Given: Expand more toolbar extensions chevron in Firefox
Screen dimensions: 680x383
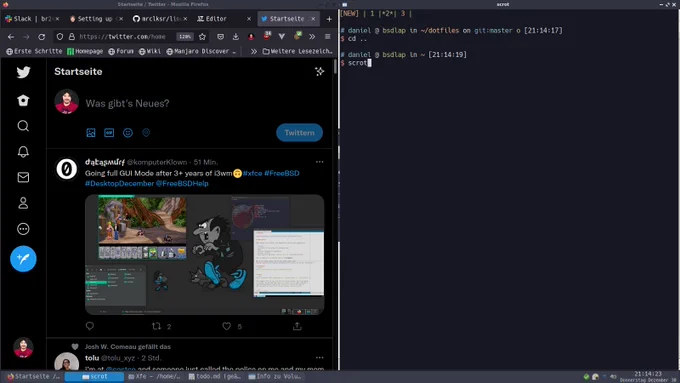Looking at the screenshot, I should click(312, 37).
